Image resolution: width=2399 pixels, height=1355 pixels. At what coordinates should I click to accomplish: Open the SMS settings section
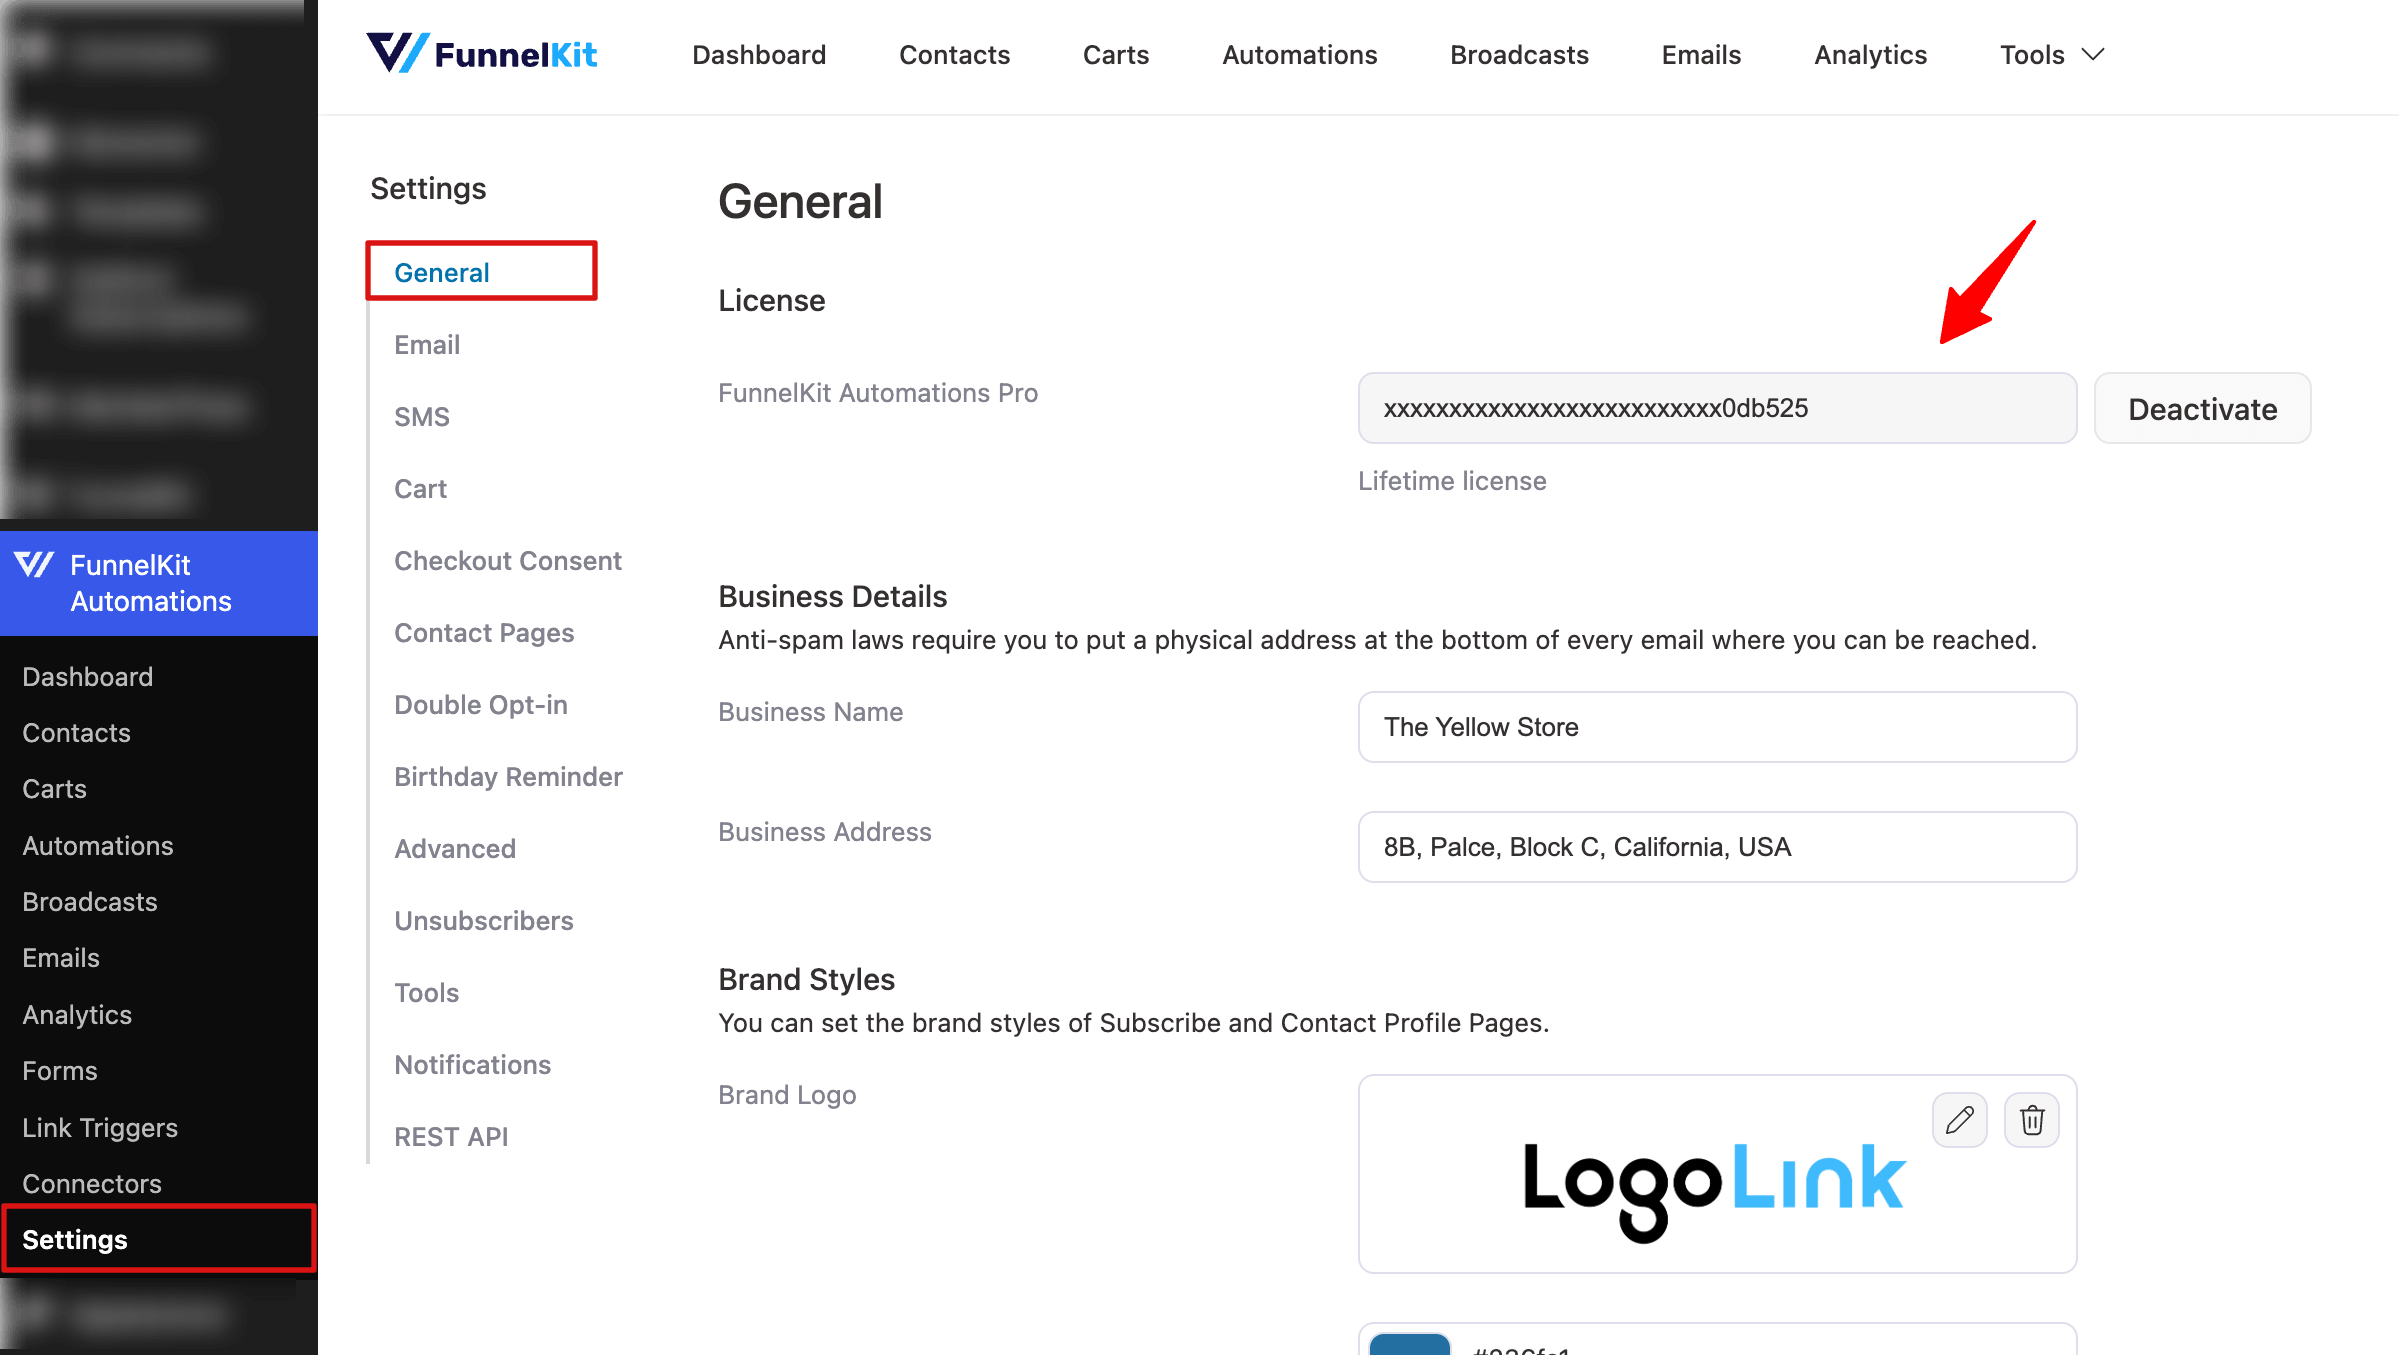tap(422, 416)
